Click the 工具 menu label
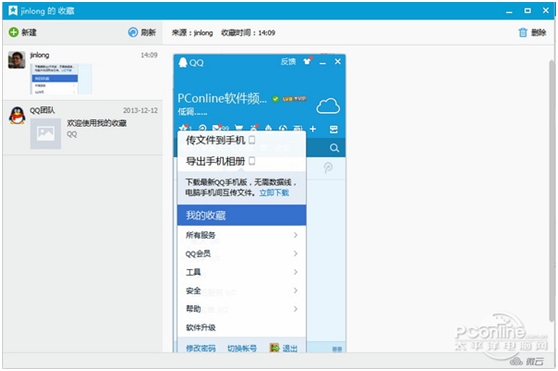 click(193, 272)
